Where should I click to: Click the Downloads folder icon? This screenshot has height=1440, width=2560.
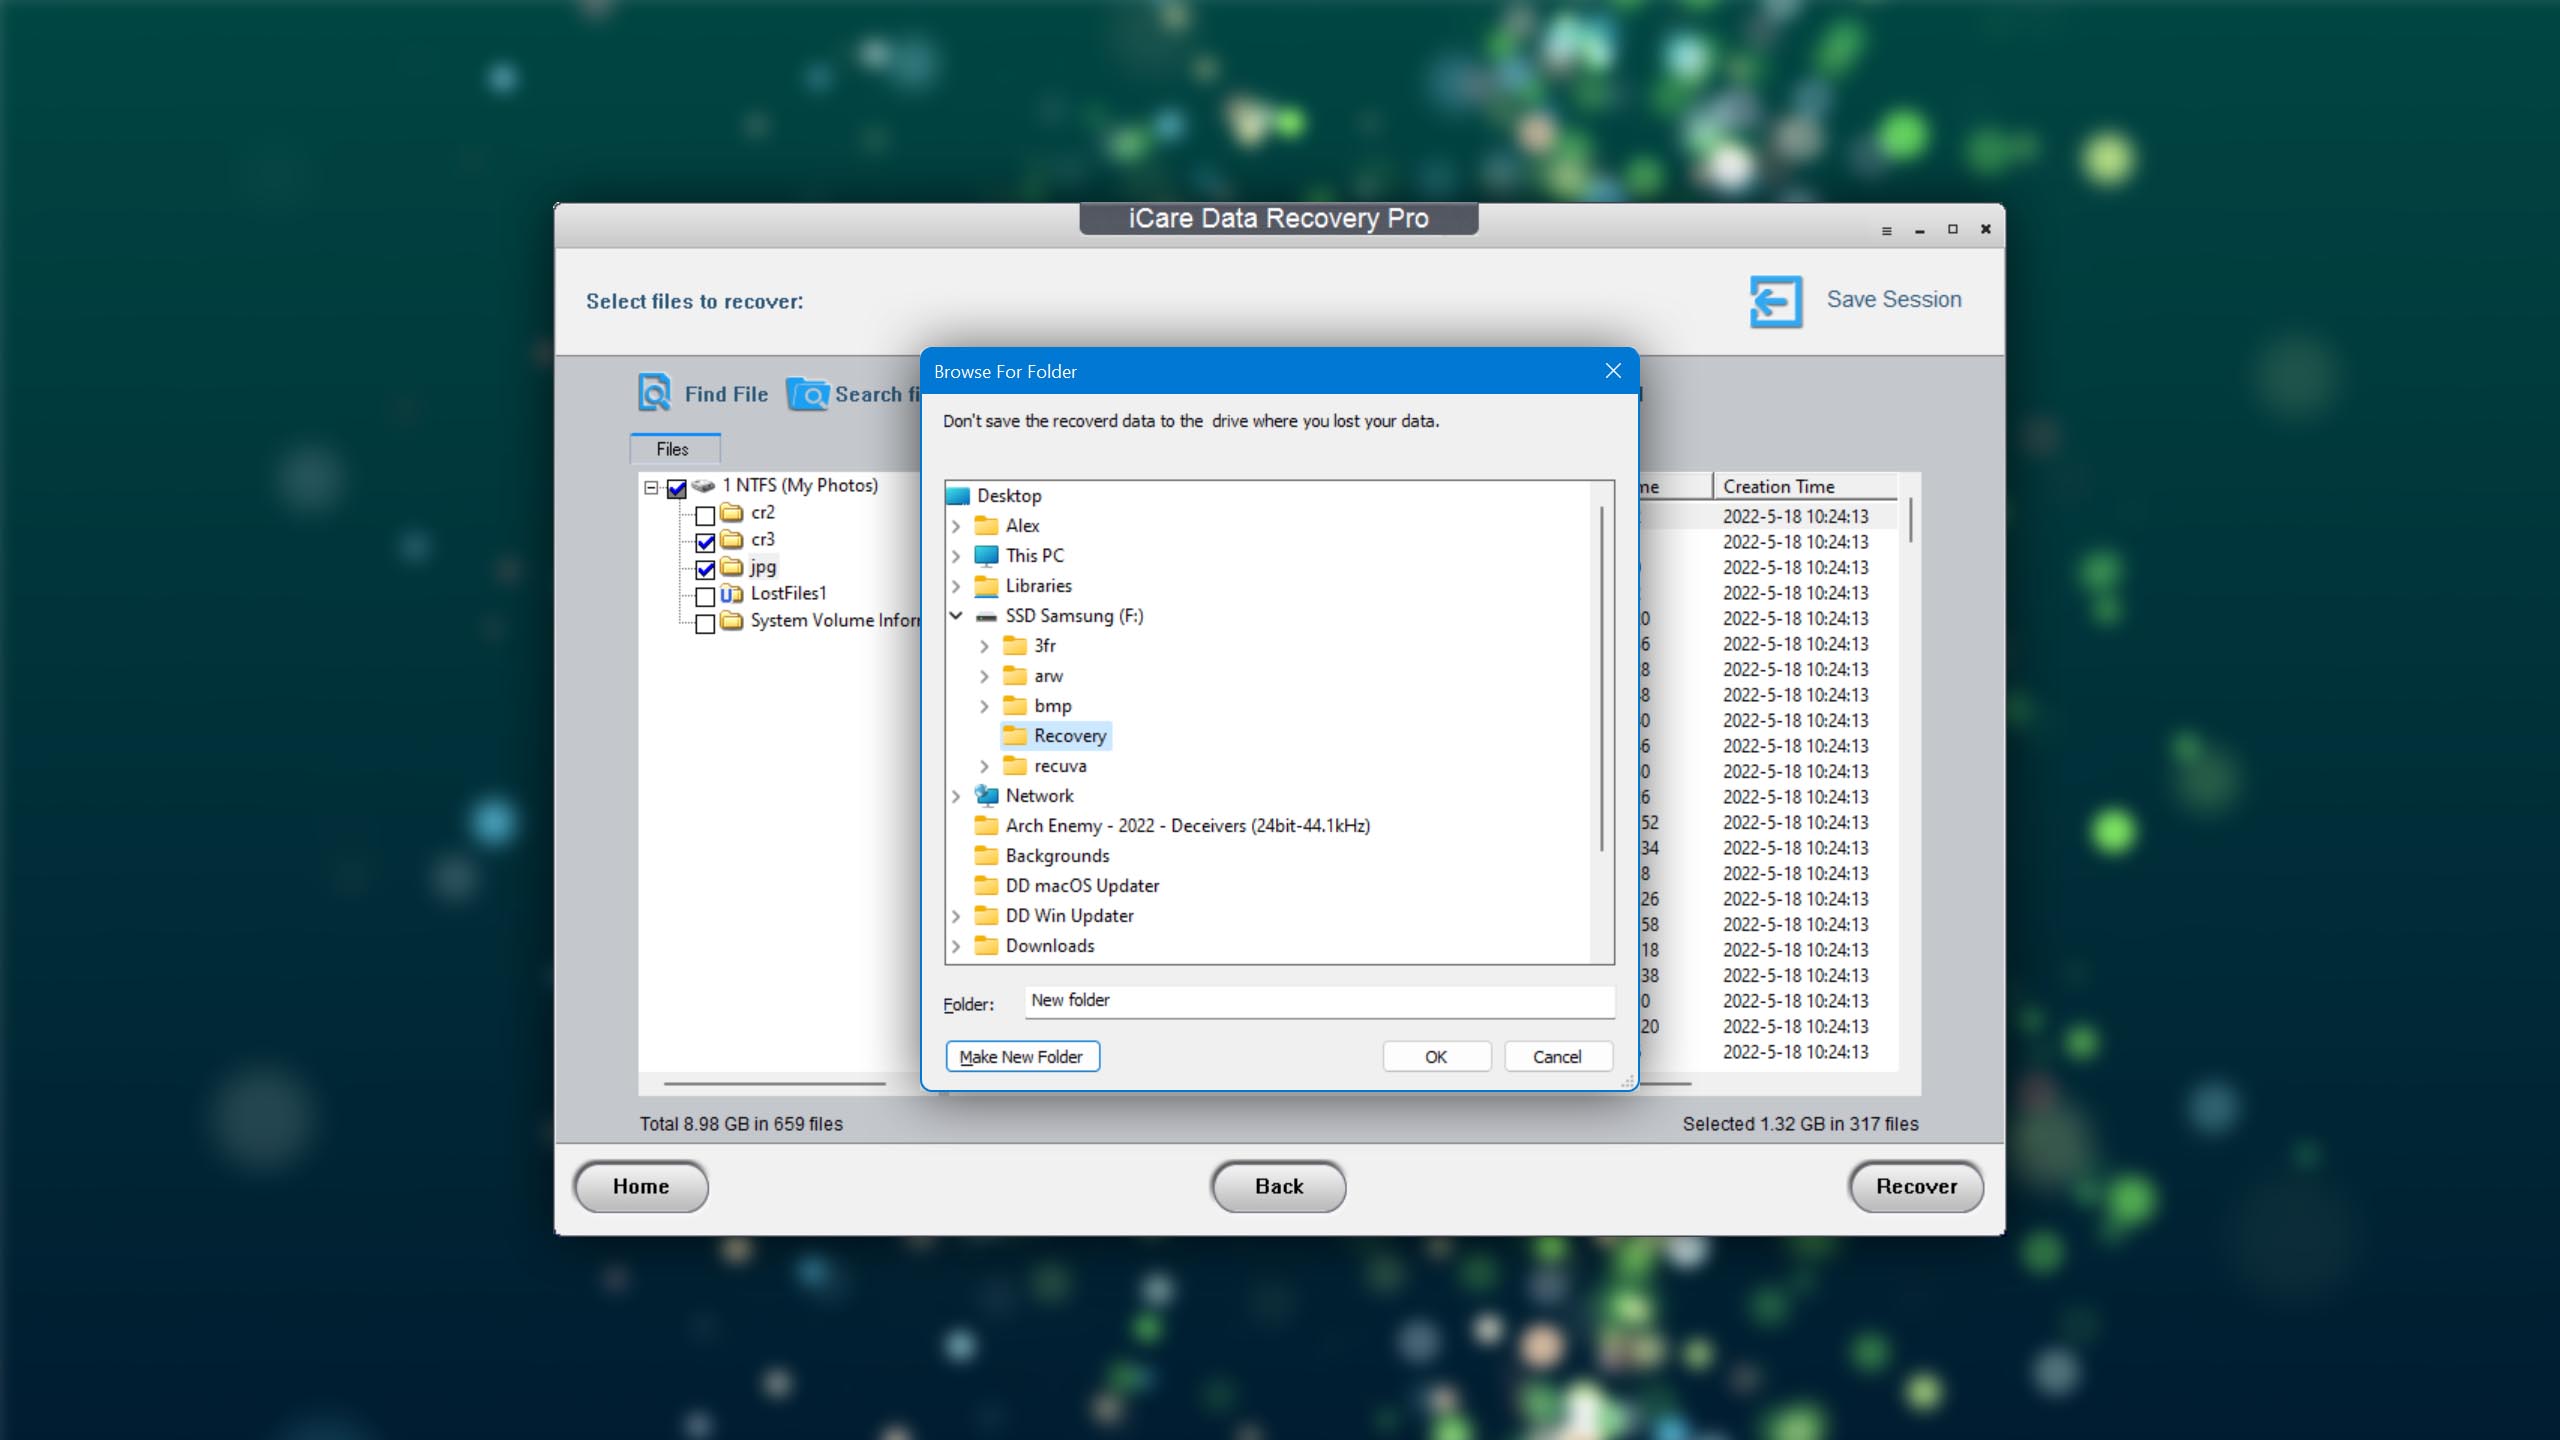point(986,945)
